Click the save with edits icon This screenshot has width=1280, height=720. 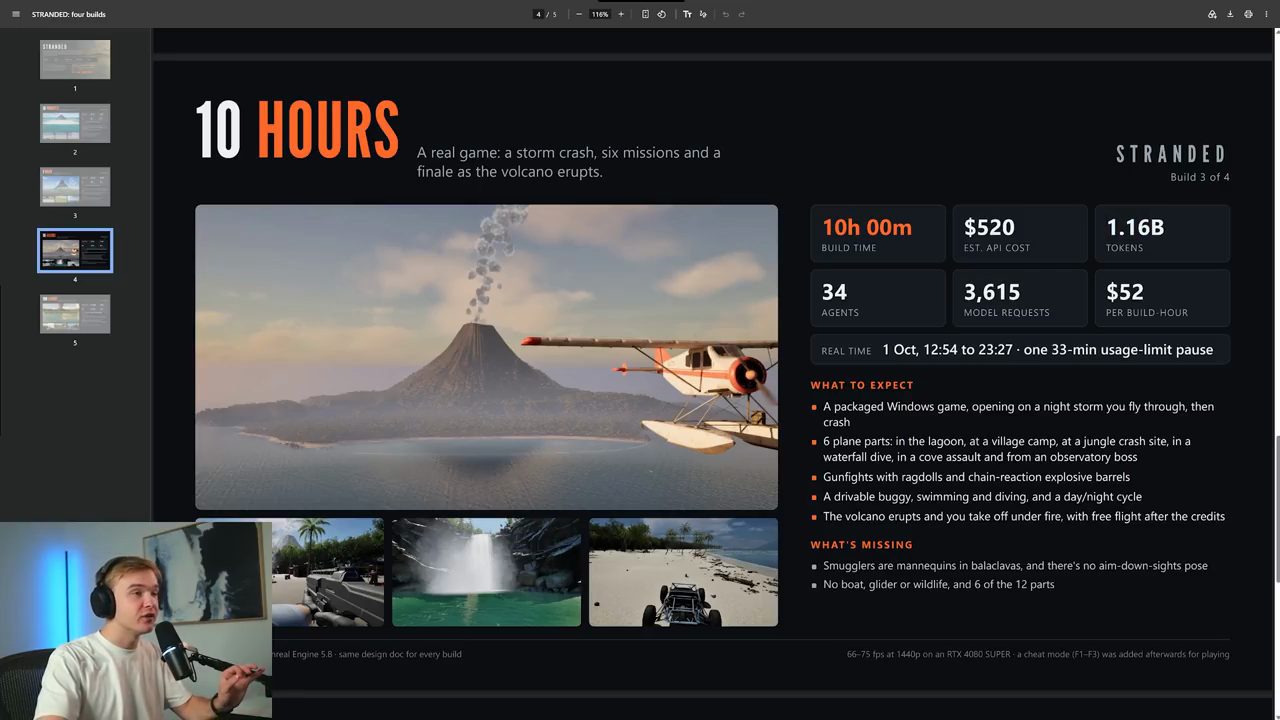point(1212,14)
